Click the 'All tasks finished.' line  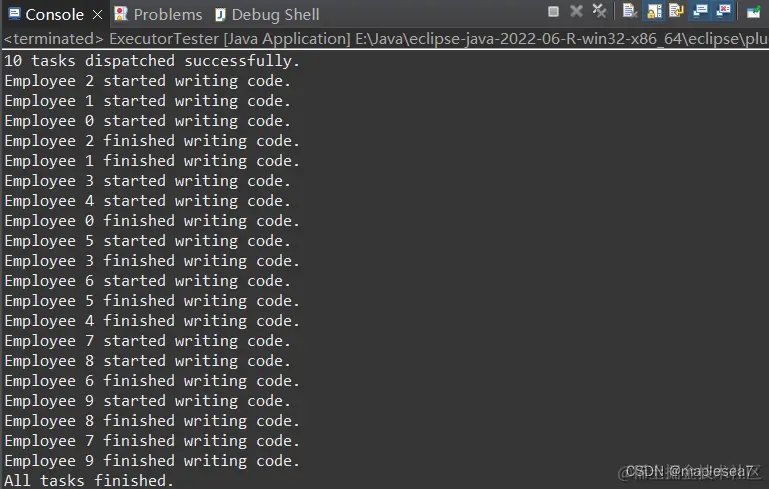tap(89, 481)
